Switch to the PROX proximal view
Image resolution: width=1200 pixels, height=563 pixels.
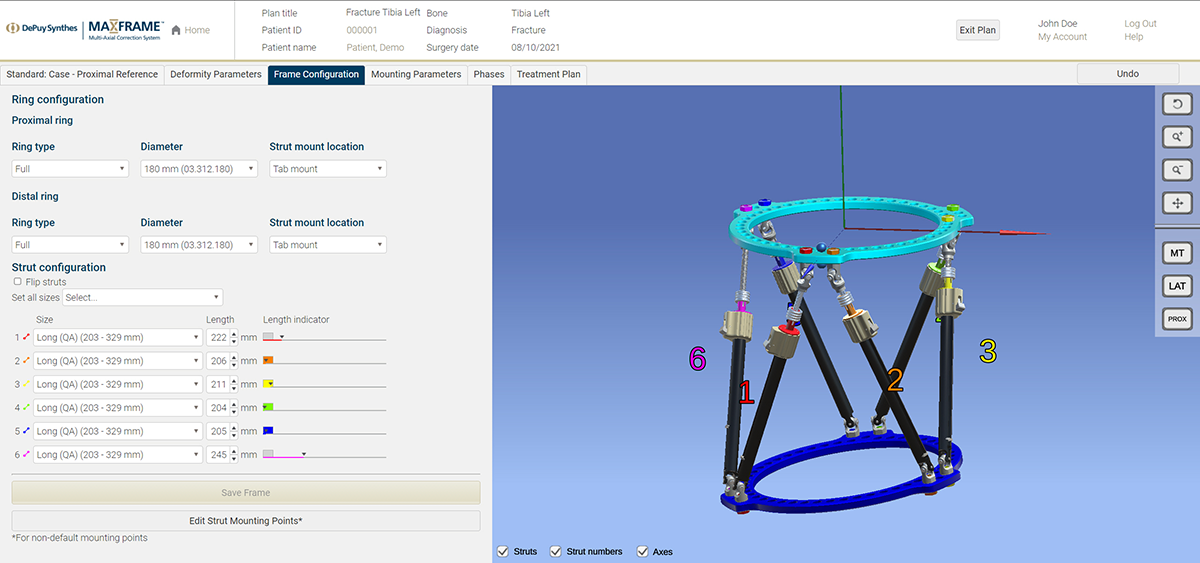coord(1177,320)
